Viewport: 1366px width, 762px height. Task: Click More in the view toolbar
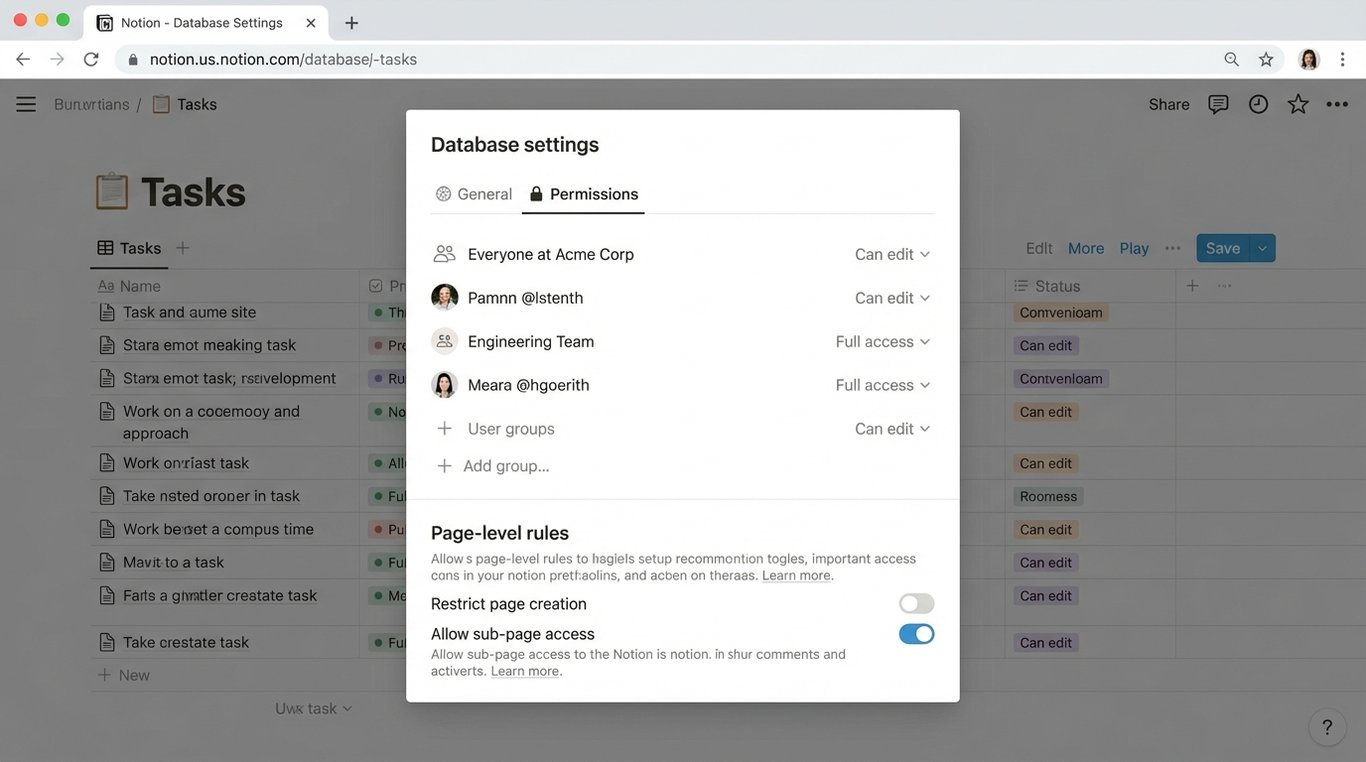(1086, 248)
